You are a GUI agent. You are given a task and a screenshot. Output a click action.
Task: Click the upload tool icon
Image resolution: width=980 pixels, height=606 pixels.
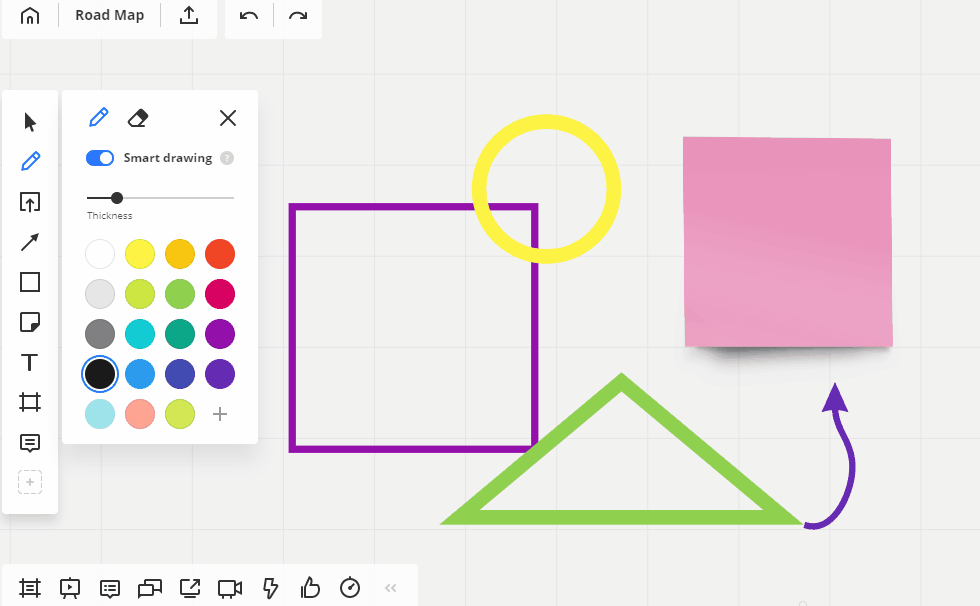click(30, 202)
